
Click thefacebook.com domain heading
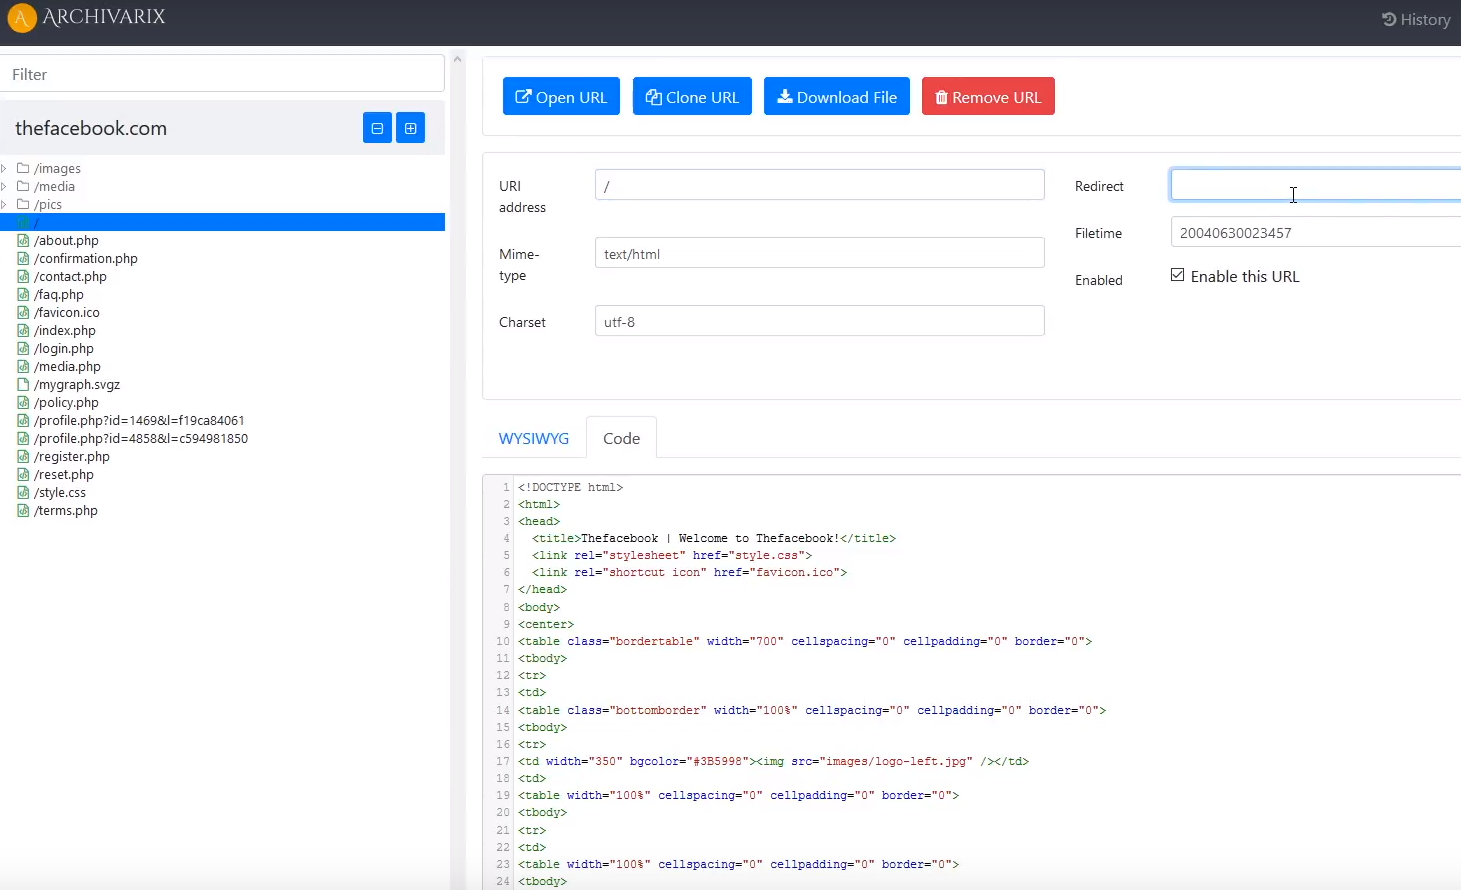91,128
